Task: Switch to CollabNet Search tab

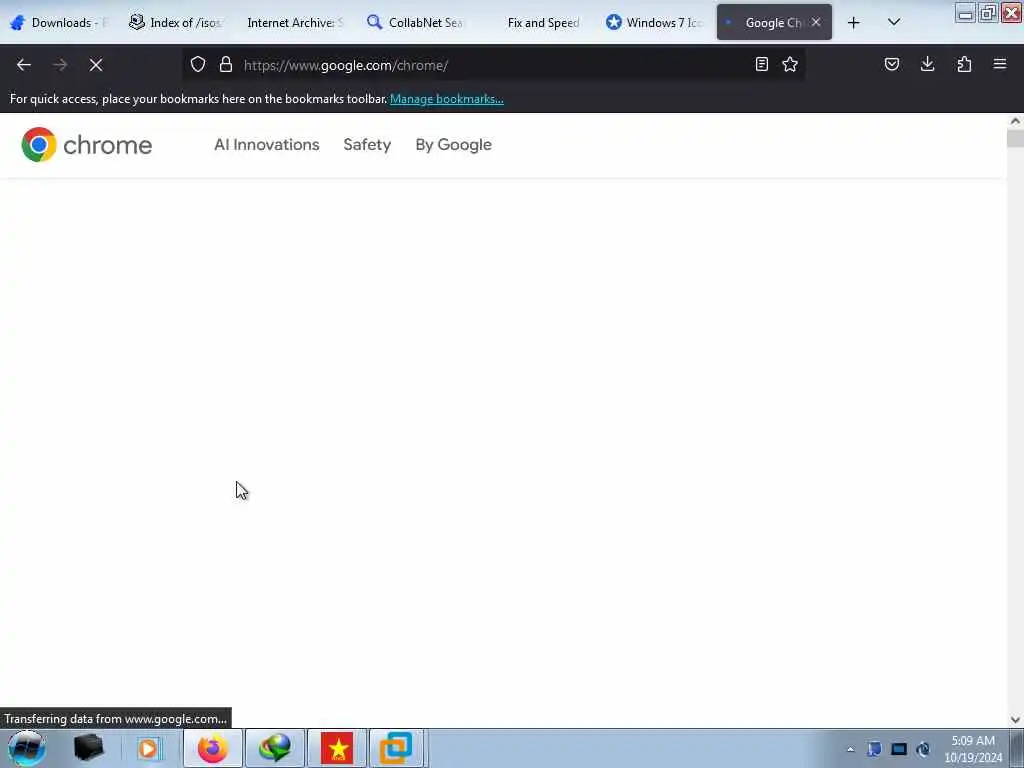Action: [x=416, y=23]
